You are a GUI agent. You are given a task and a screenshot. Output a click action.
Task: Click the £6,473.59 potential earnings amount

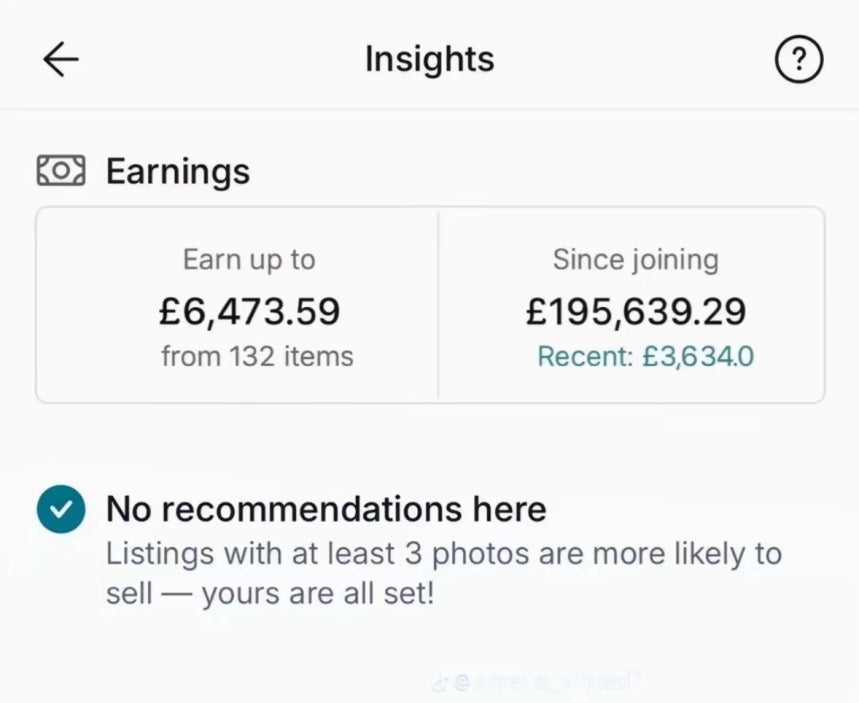249,311
